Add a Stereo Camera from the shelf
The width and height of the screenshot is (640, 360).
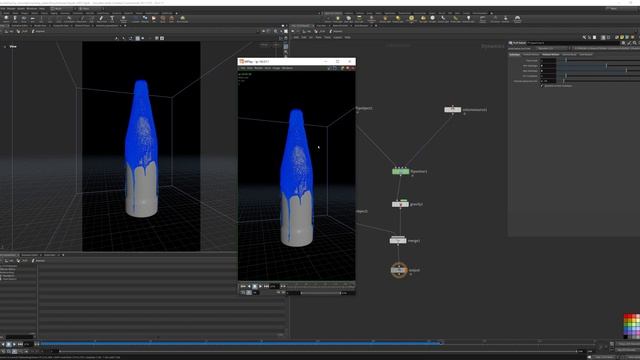click(x=482, y=18)
